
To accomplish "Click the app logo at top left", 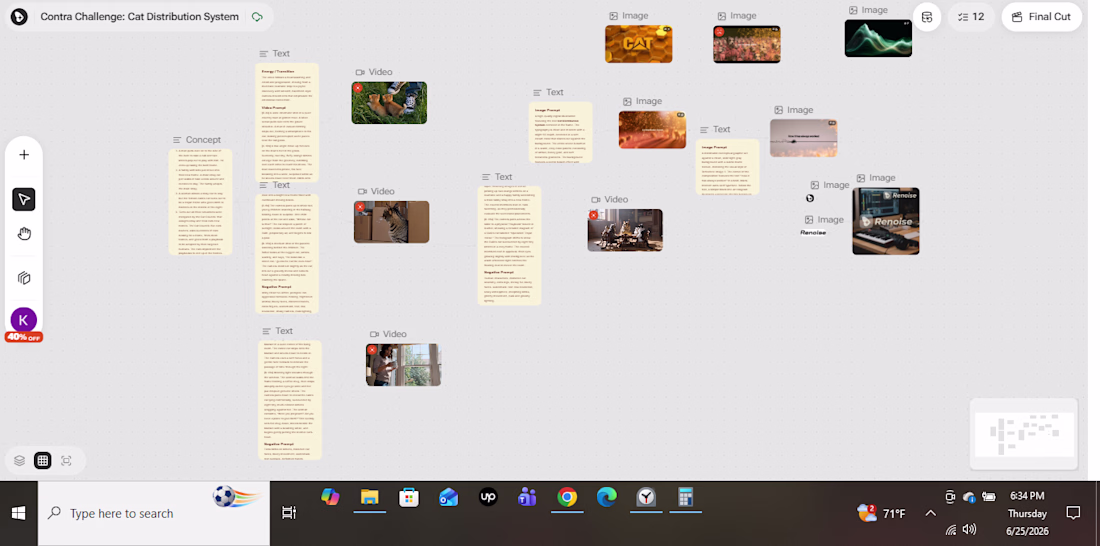I will click(19, 17).
